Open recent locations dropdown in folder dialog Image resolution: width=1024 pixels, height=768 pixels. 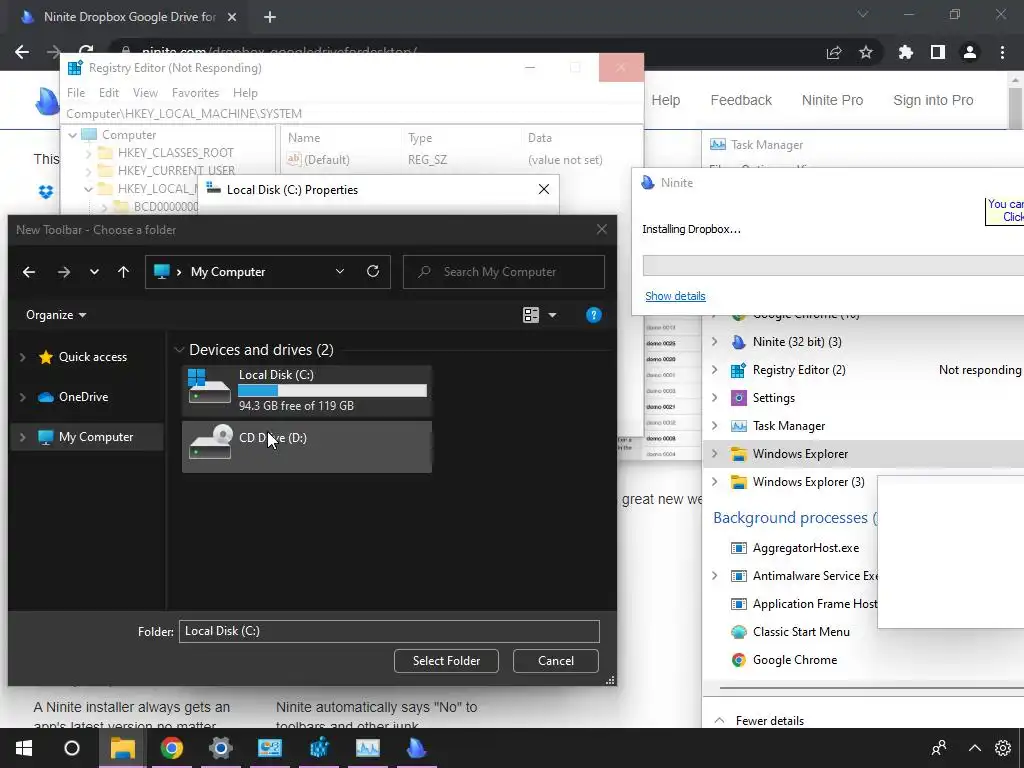[94, 272]
